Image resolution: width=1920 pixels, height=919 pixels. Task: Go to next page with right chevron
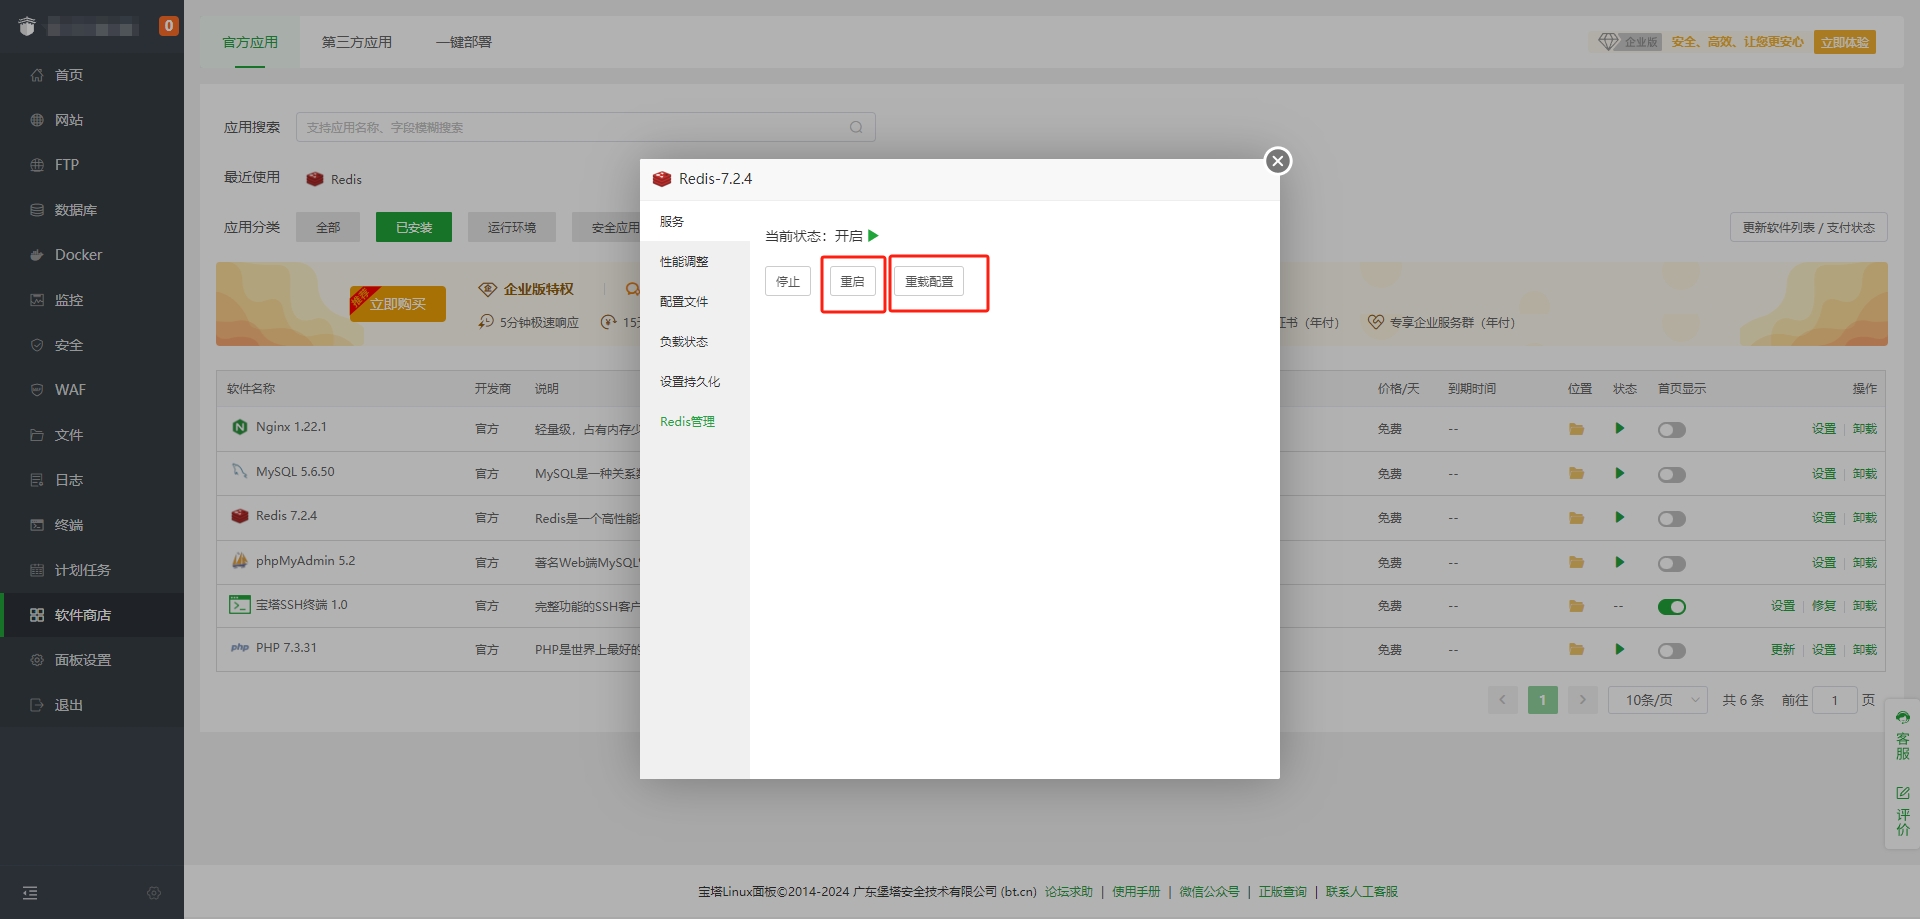(1582, 700)
